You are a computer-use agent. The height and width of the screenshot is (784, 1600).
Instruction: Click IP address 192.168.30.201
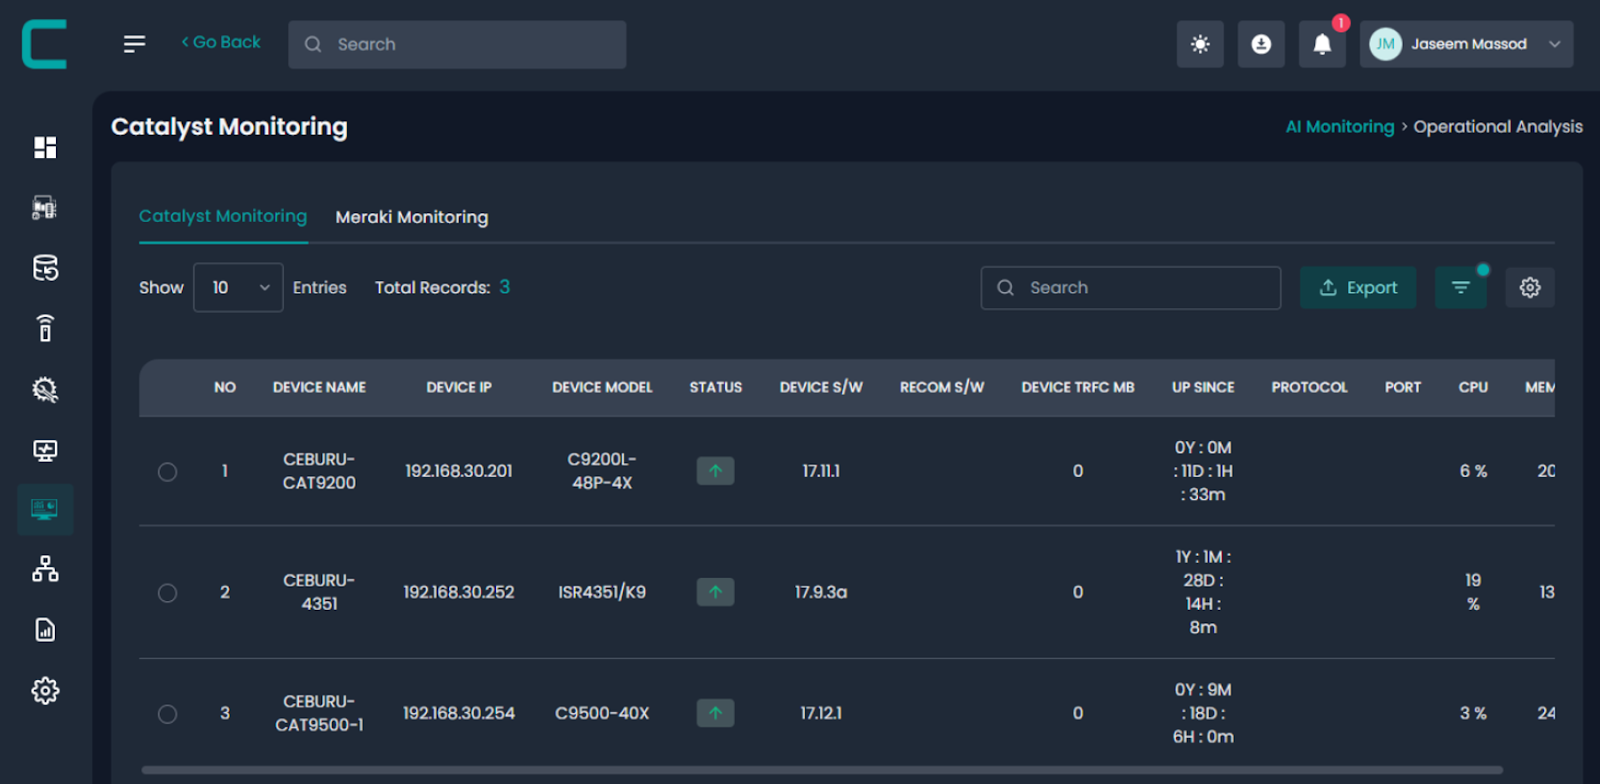click(x=459, y=471)
